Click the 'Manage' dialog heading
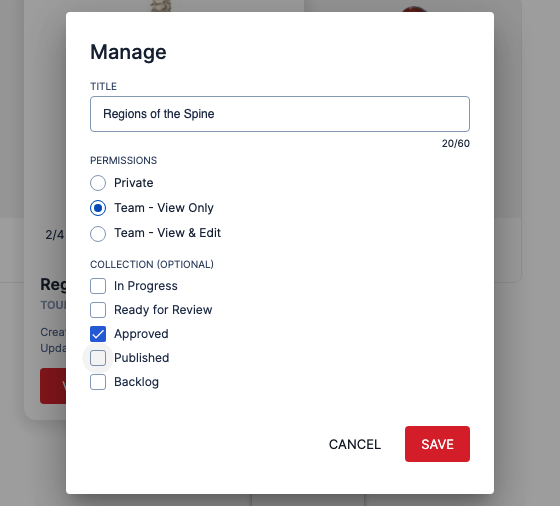Screen dimensions: 560x506 tap(128, 52)
